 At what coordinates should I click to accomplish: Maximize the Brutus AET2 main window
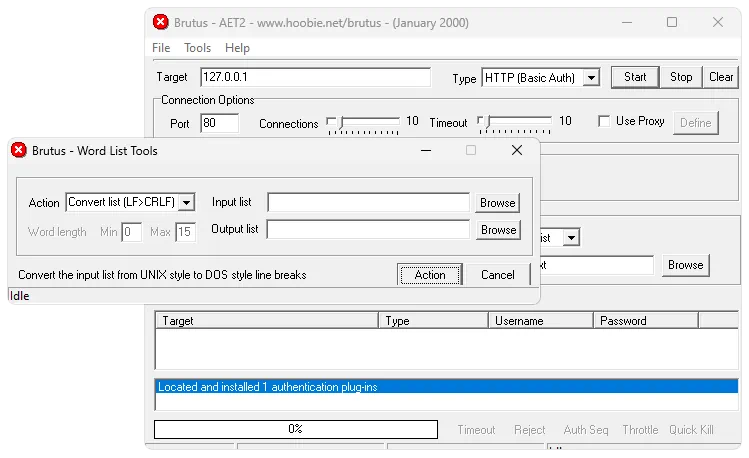click(672, 22)
